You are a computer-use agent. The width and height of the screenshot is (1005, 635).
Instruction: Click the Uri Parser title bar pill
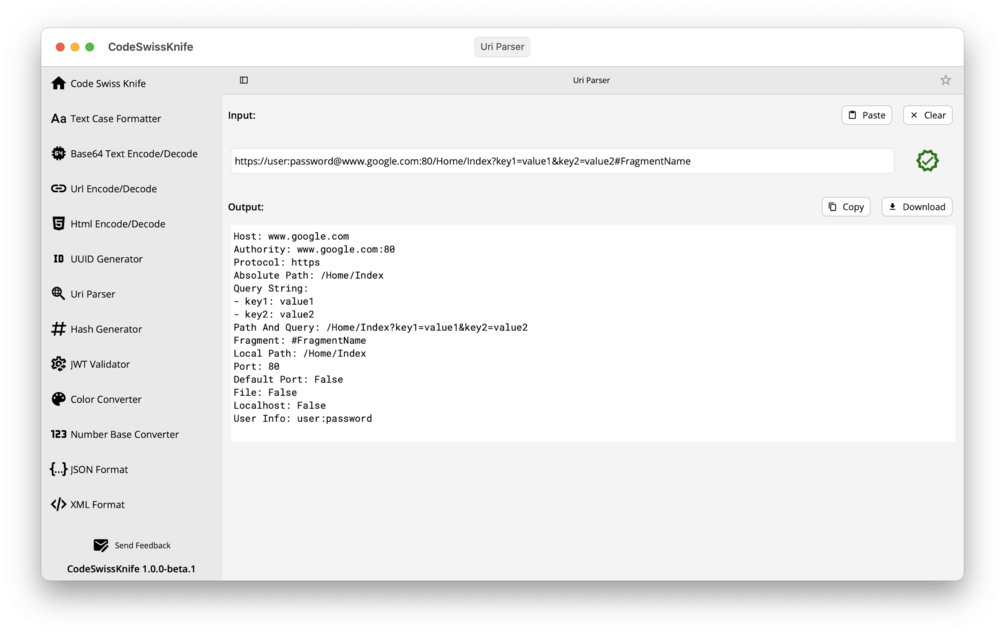click(x=502, y=47)
